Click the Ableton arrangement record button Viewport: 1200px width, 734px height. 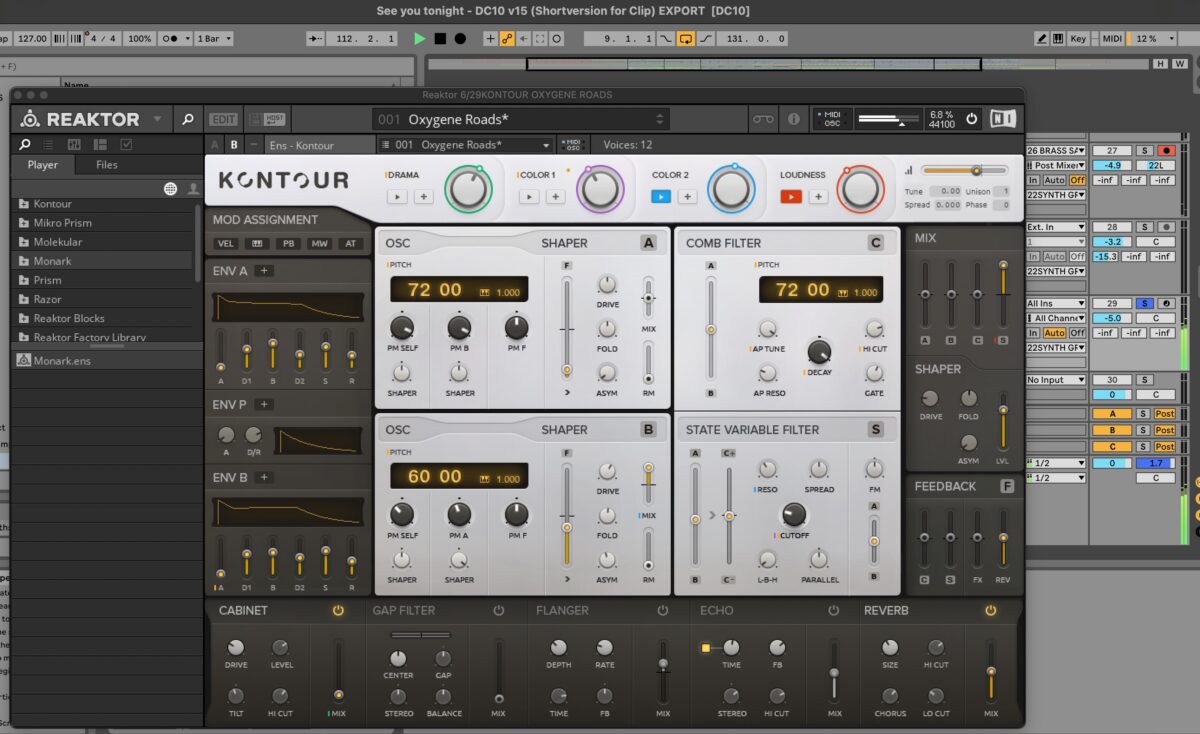pos(460,38)
